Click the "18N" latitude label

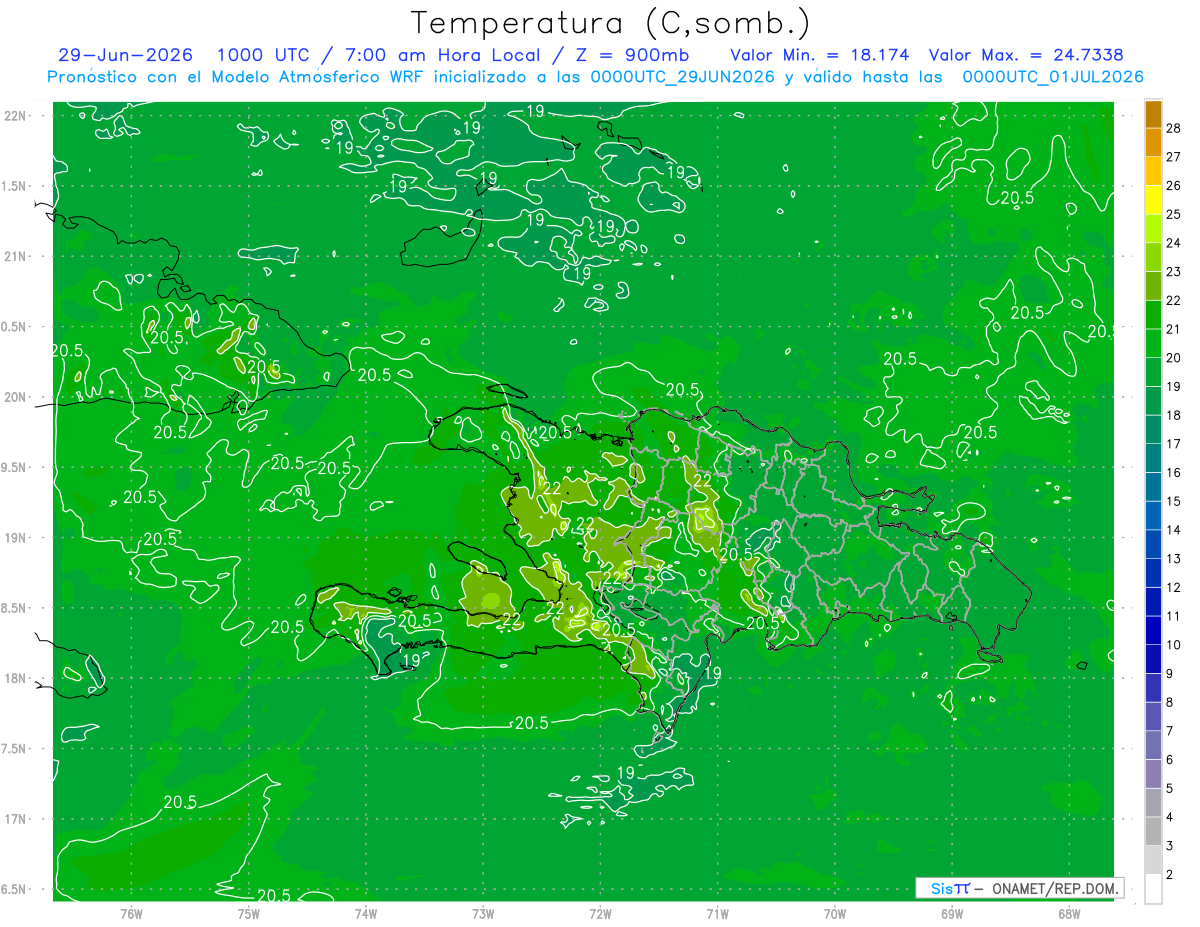point(15,678)
